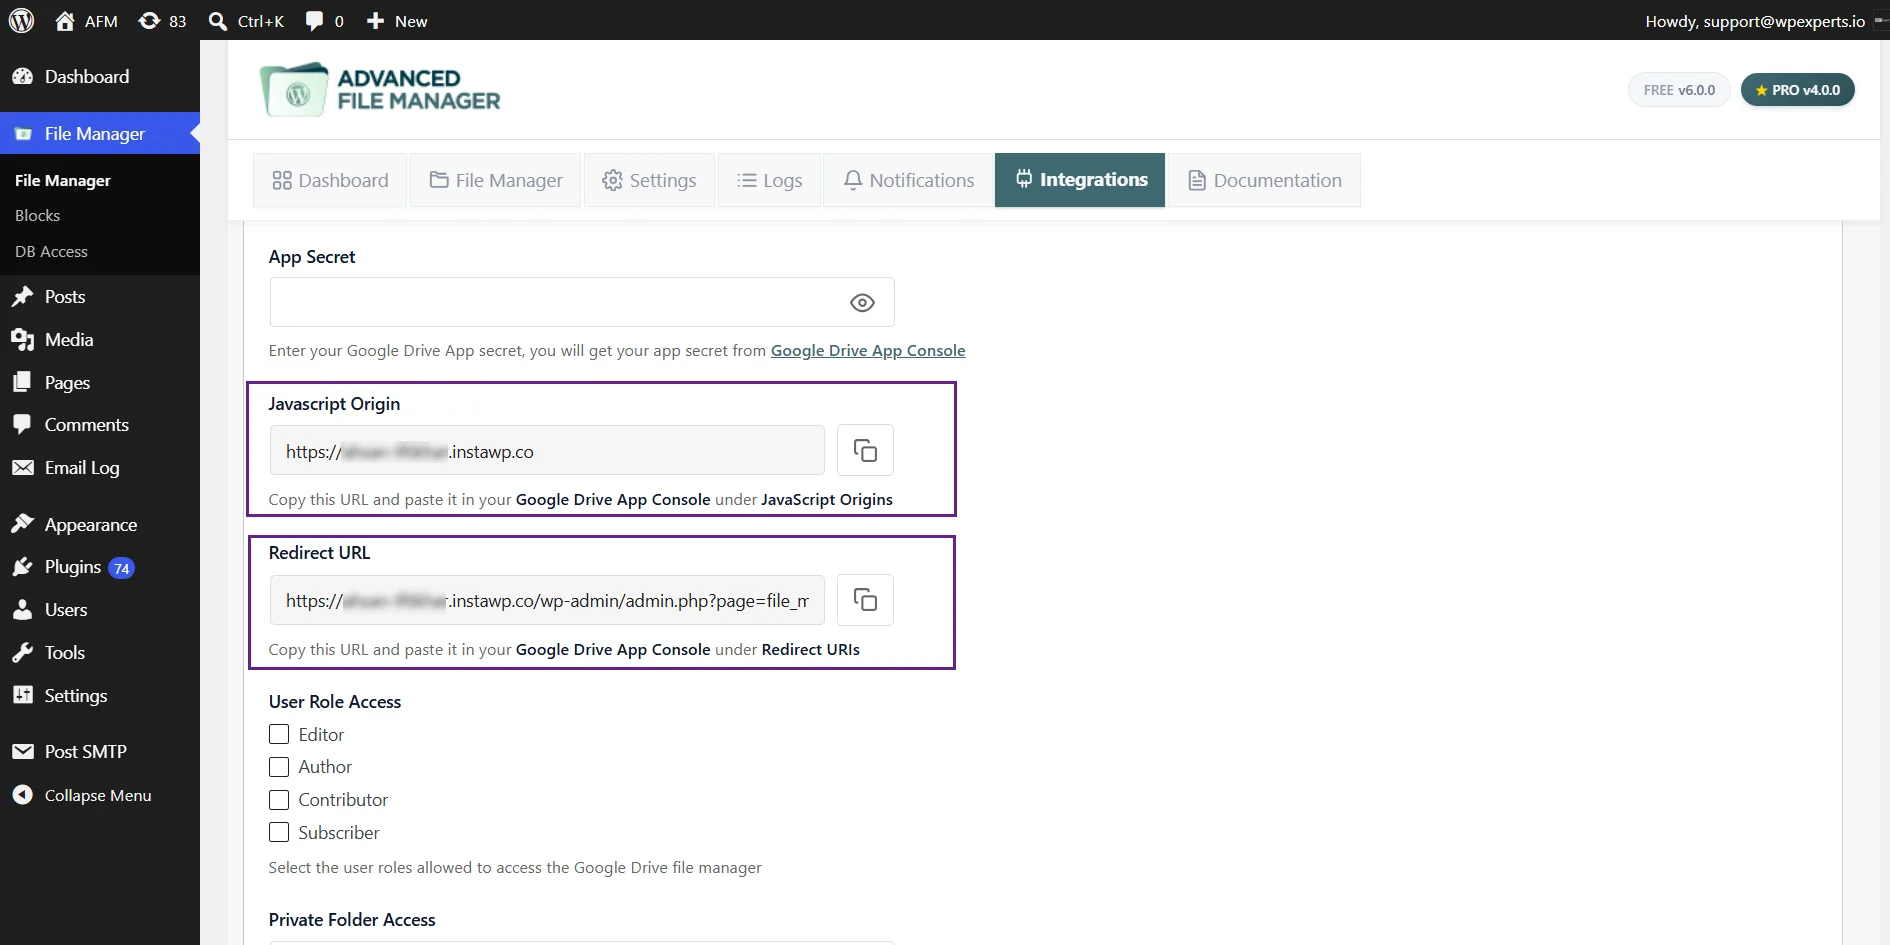Open the WordPress logo menu
The width and height of the screenshot is (1890, 945).
click(21, 21)
